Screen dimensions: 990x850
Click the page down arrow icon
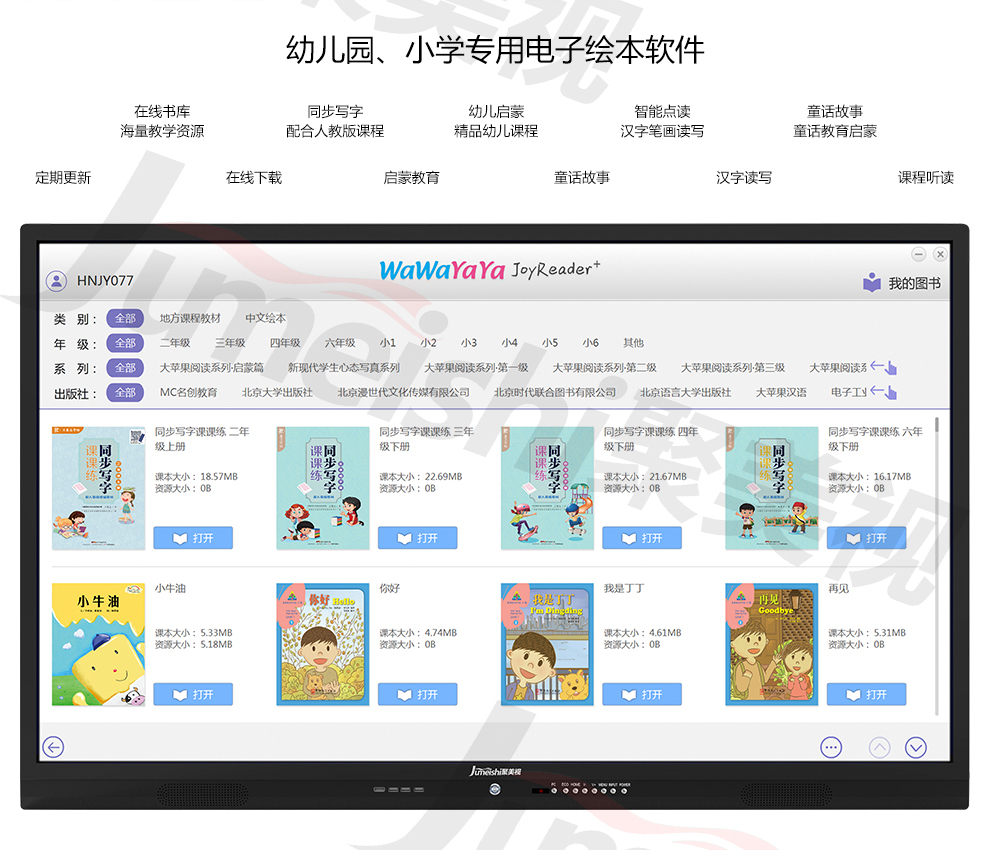pyautogui.click(x=915, y=747)
